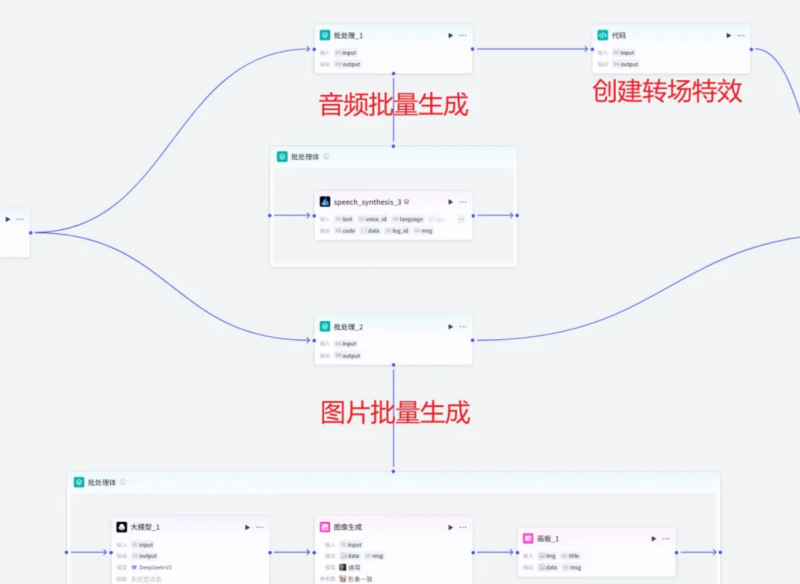Click the right output port of 批处理_2
Viewport: 800px width, 584px height.
click(x=472, y=340)
